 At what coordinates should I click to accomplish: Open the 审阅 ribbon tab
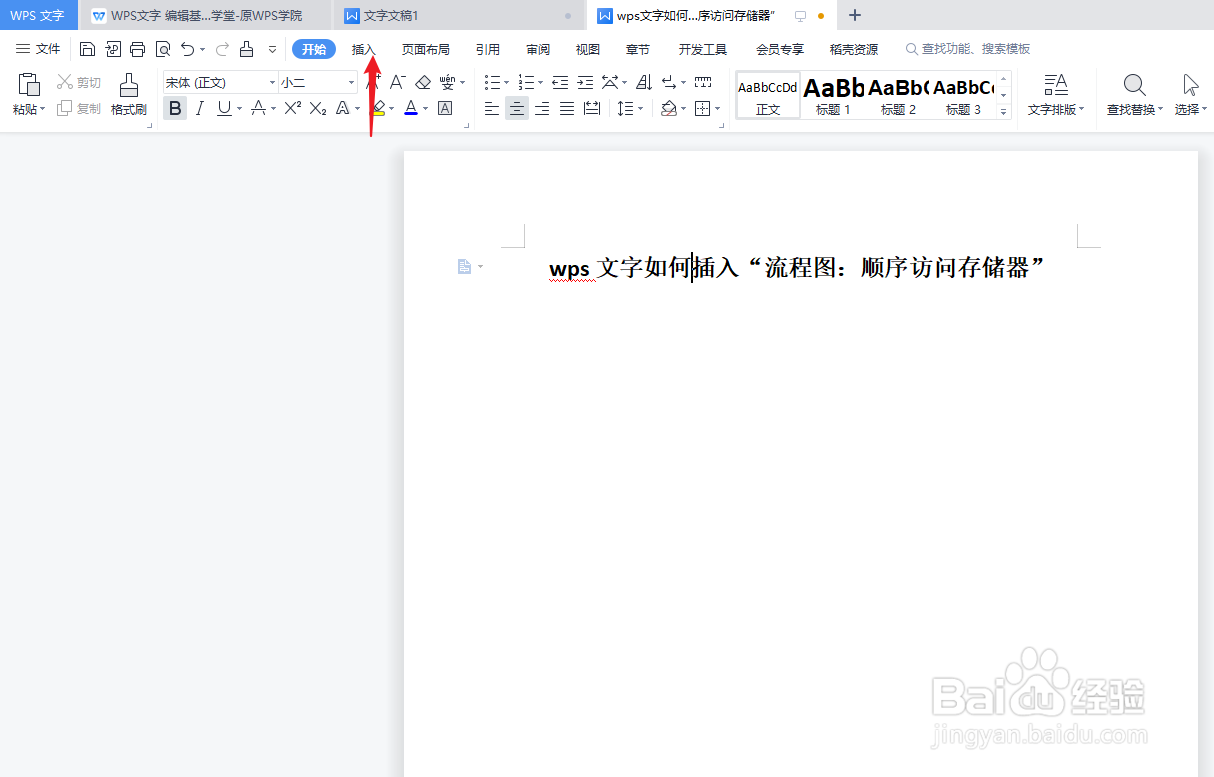pos(538,49)
